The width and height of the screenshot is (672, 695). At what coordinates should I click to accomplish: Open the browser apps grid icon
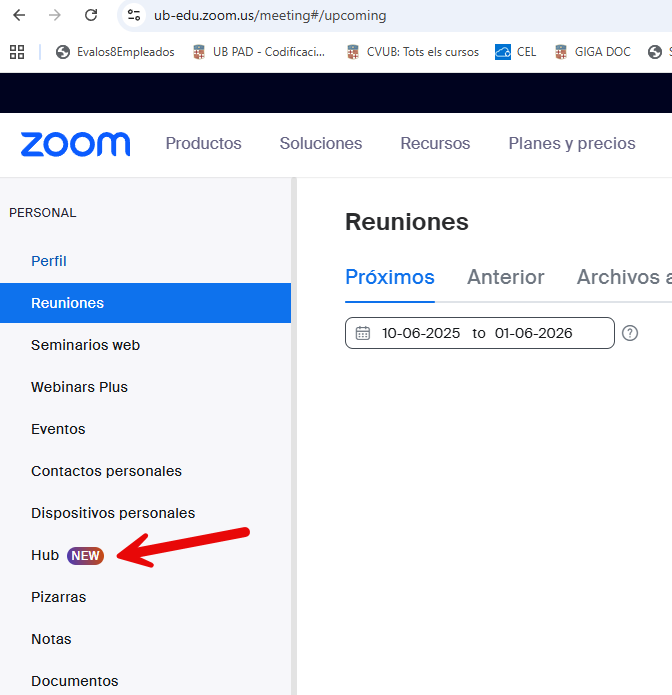17,52
